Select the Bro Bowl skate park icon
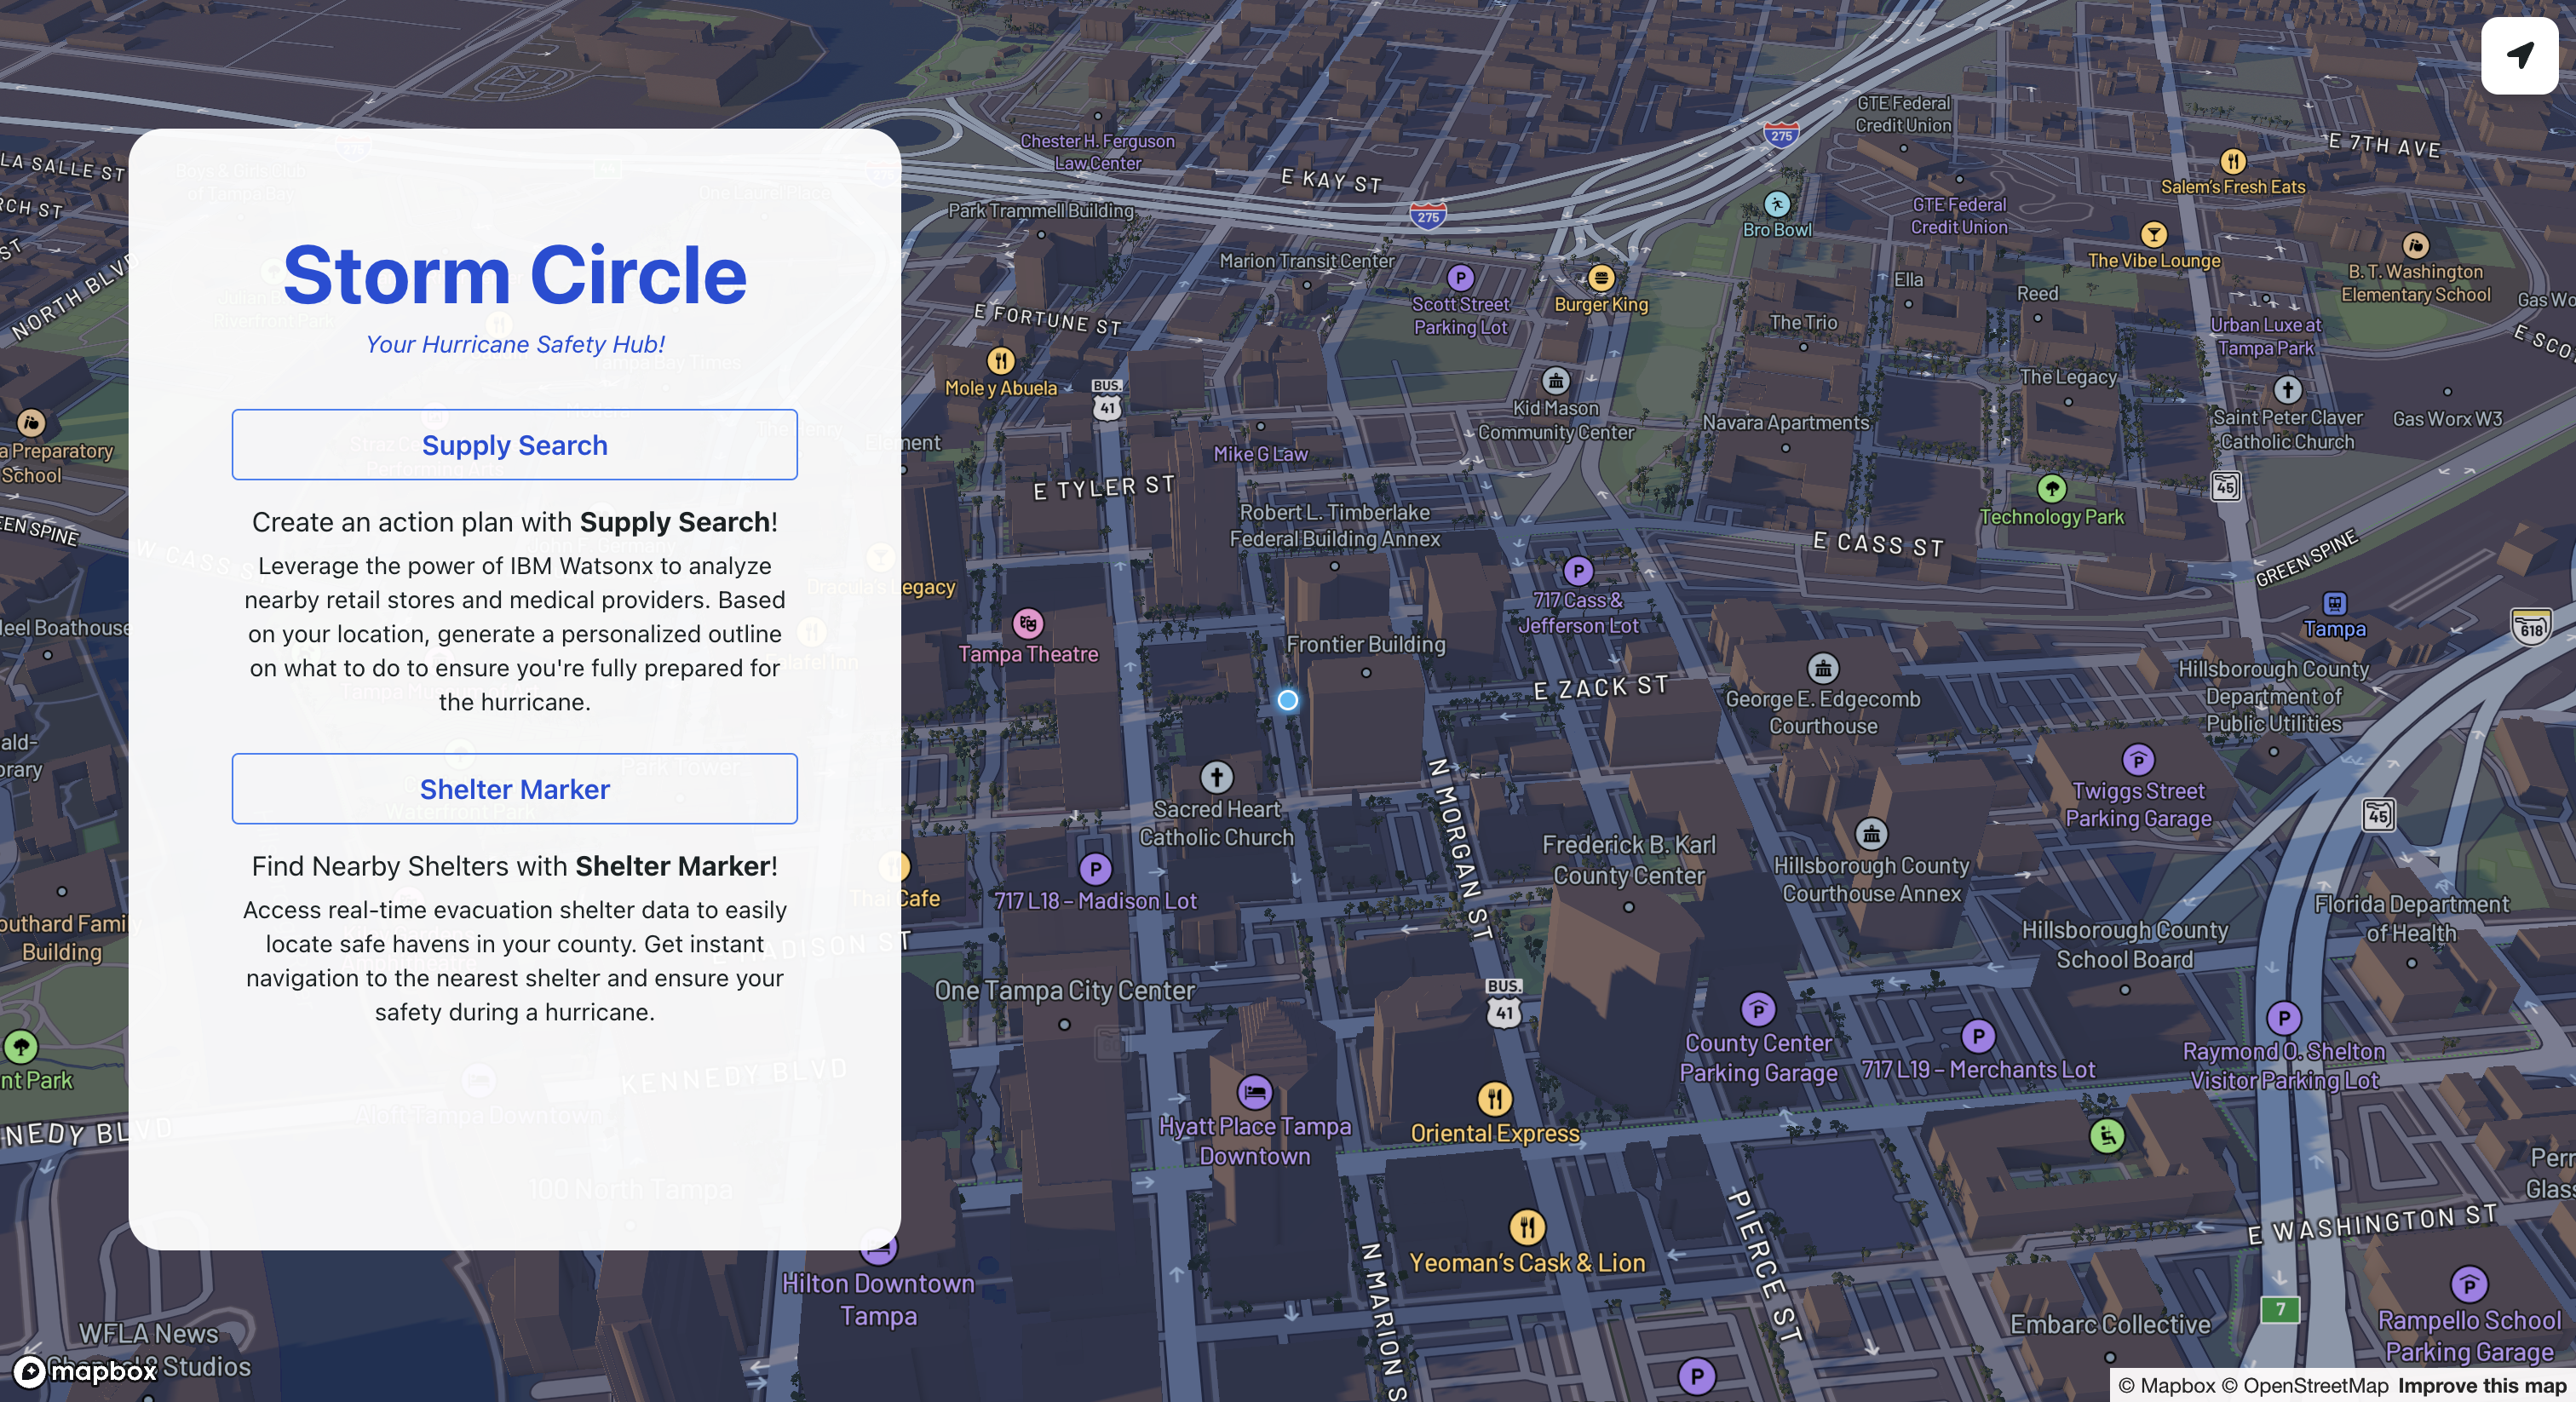 click(x=1776, y=204)
